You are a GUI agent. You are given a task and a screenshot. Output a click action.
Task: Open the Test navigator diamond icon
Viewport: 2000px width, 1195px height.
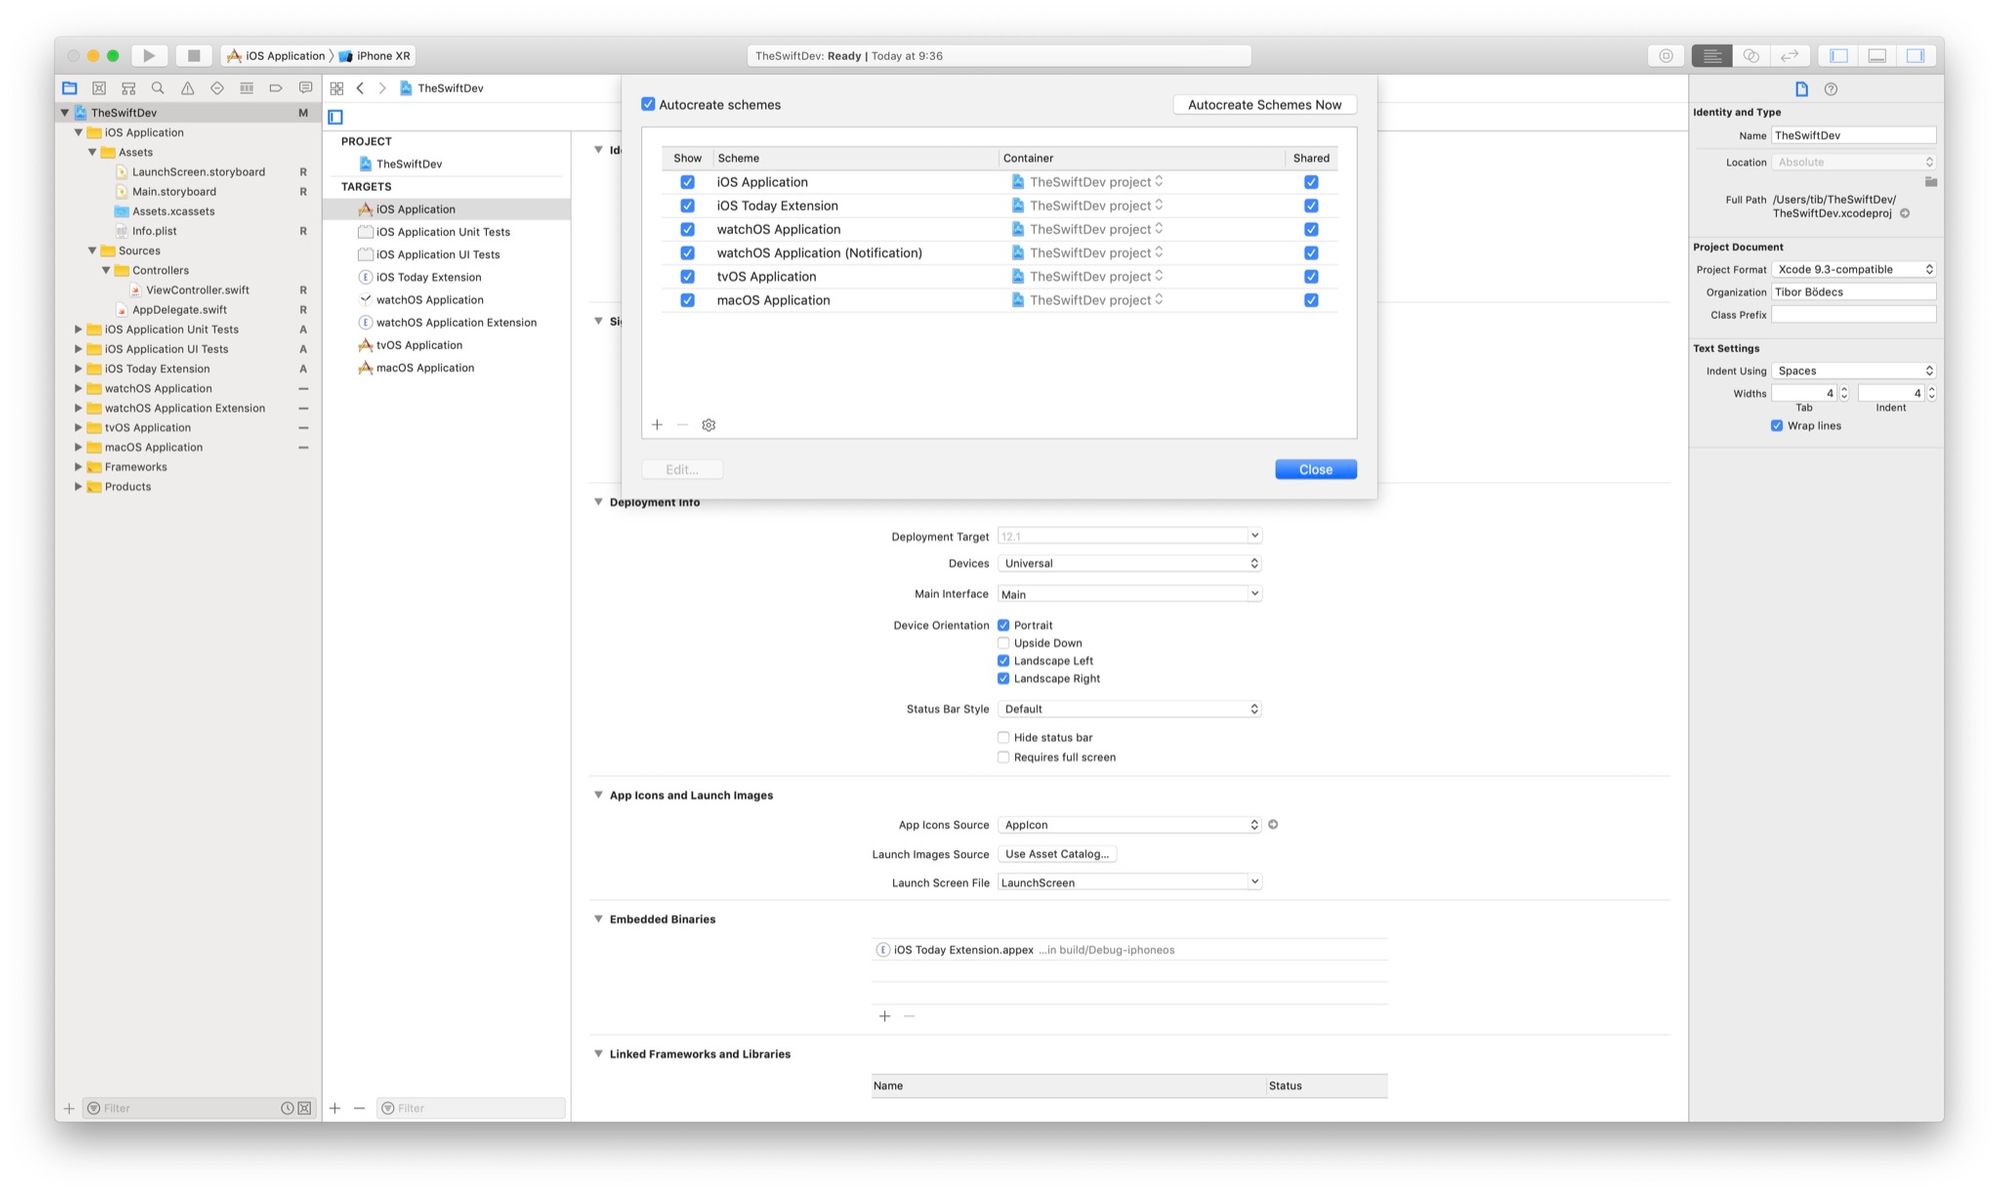point(217,88)
